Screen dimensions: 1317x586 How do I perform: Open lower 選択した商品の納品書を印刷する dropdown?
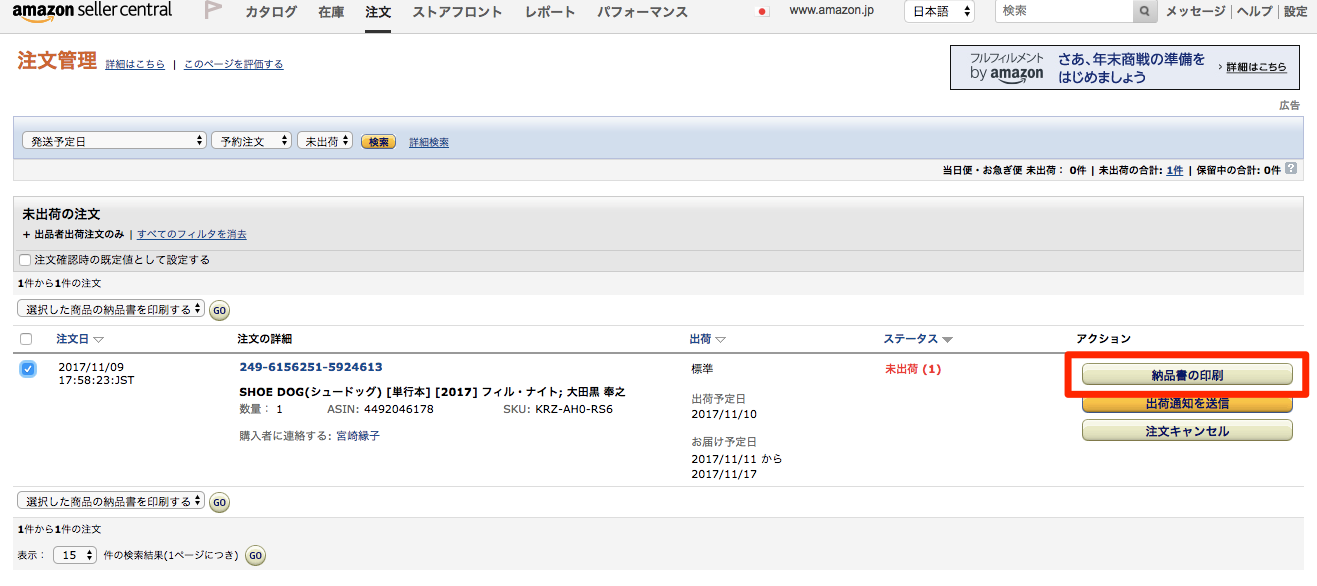111,500
